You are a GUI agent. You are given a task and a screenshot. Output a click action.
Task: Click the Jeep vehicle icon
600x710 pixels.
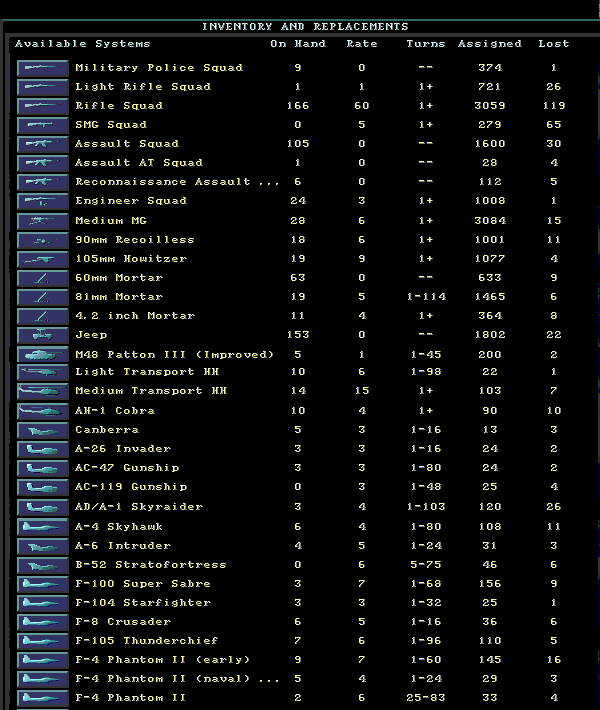click(x=43, y=335)
